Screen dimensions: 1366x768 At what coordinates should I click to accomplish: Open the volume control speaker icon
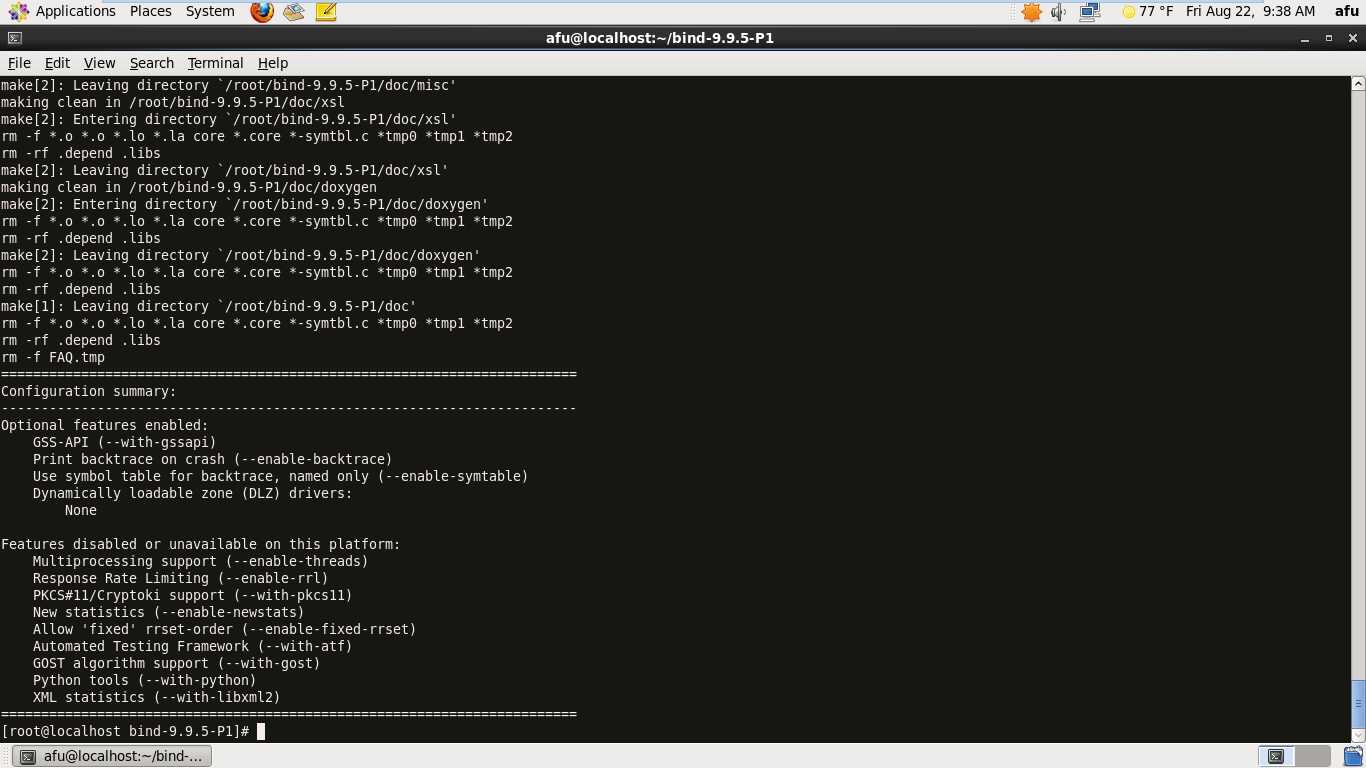point(1059,12)
